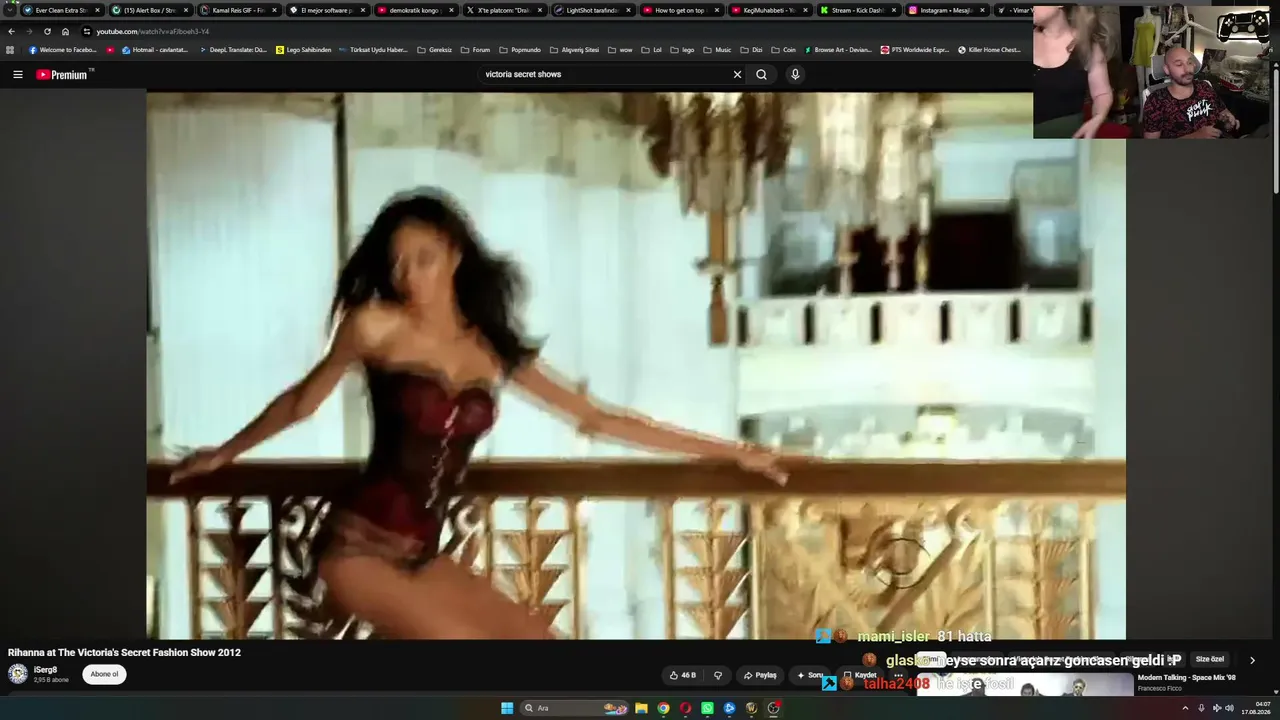Dislike the video with thumbs-down icon

[717, 675]
